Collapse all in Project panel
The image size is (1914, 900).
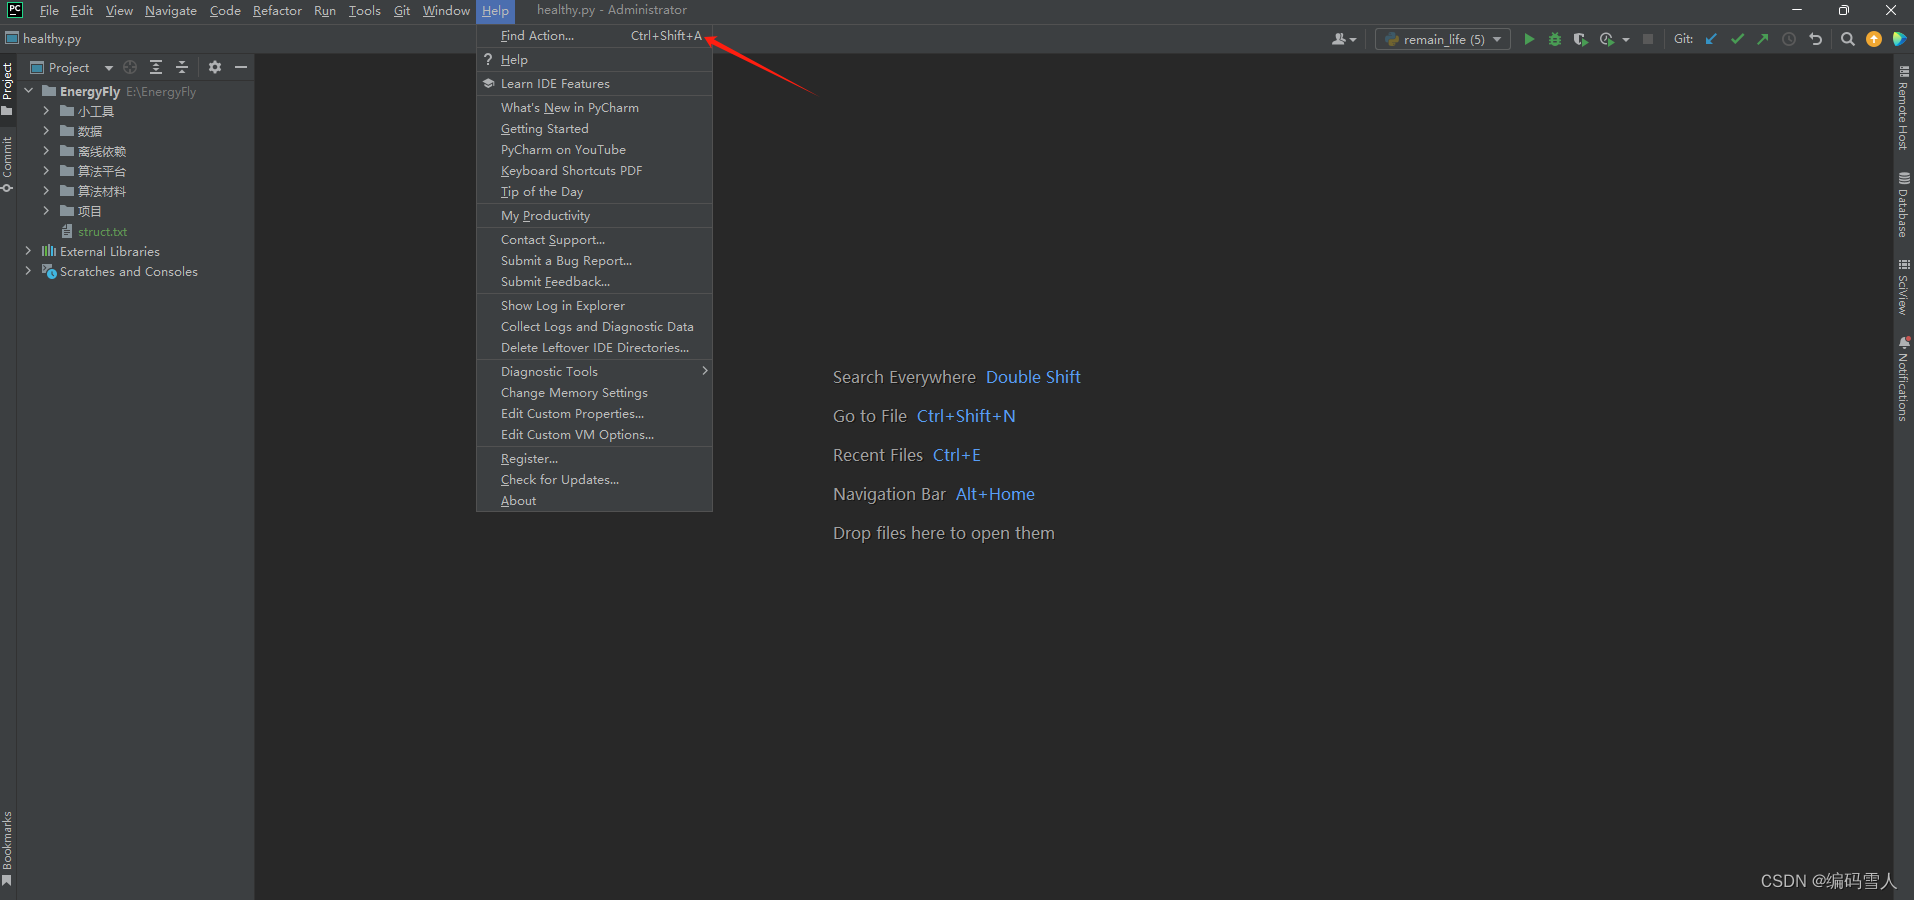pos(182,67)
